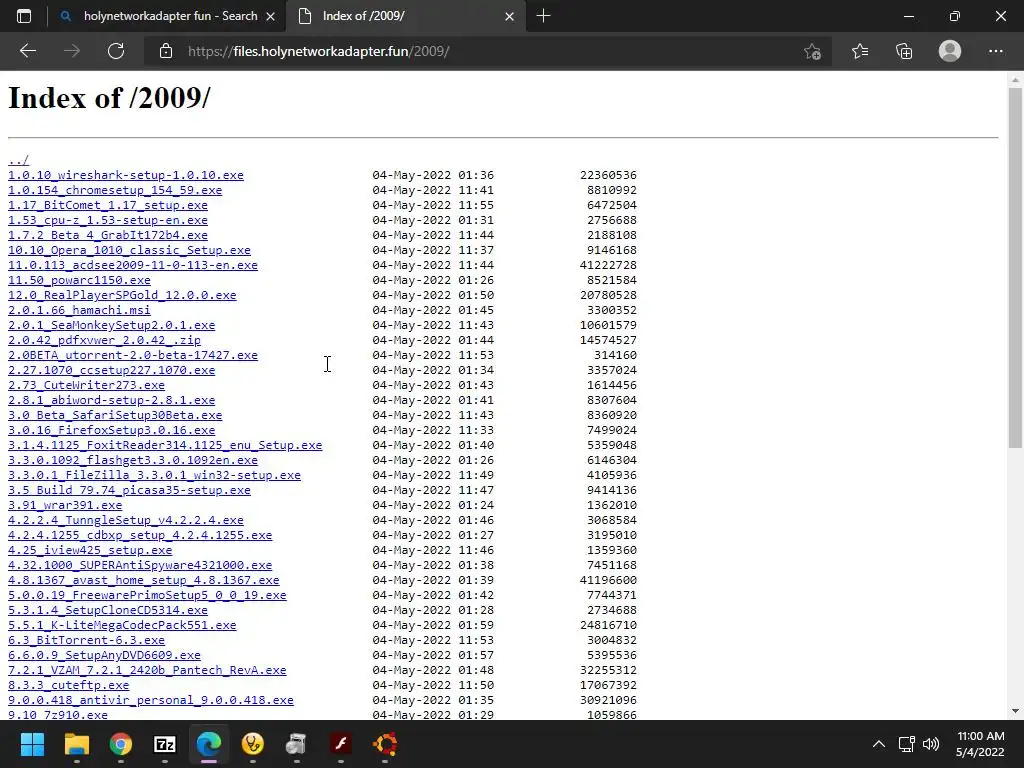Click 2.0BETA_utorrent-2.0-beta-17427.exe link
The width and height of the screenshot is (1024, 768).
(x=133, y=355)
